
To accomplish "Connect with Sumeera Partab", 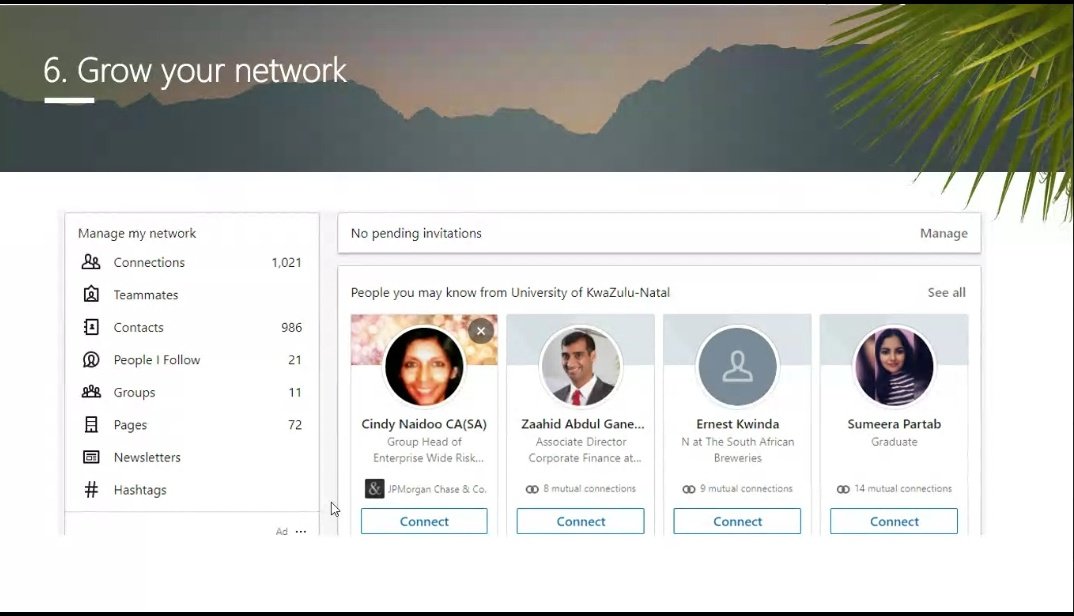I will click(x=894, y=521).
